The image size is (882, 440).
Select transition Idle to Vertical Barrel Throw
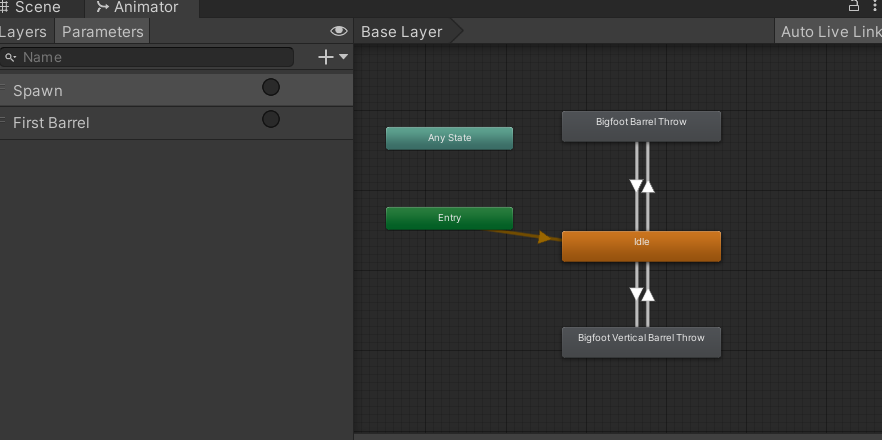click(x=636, y=294)
